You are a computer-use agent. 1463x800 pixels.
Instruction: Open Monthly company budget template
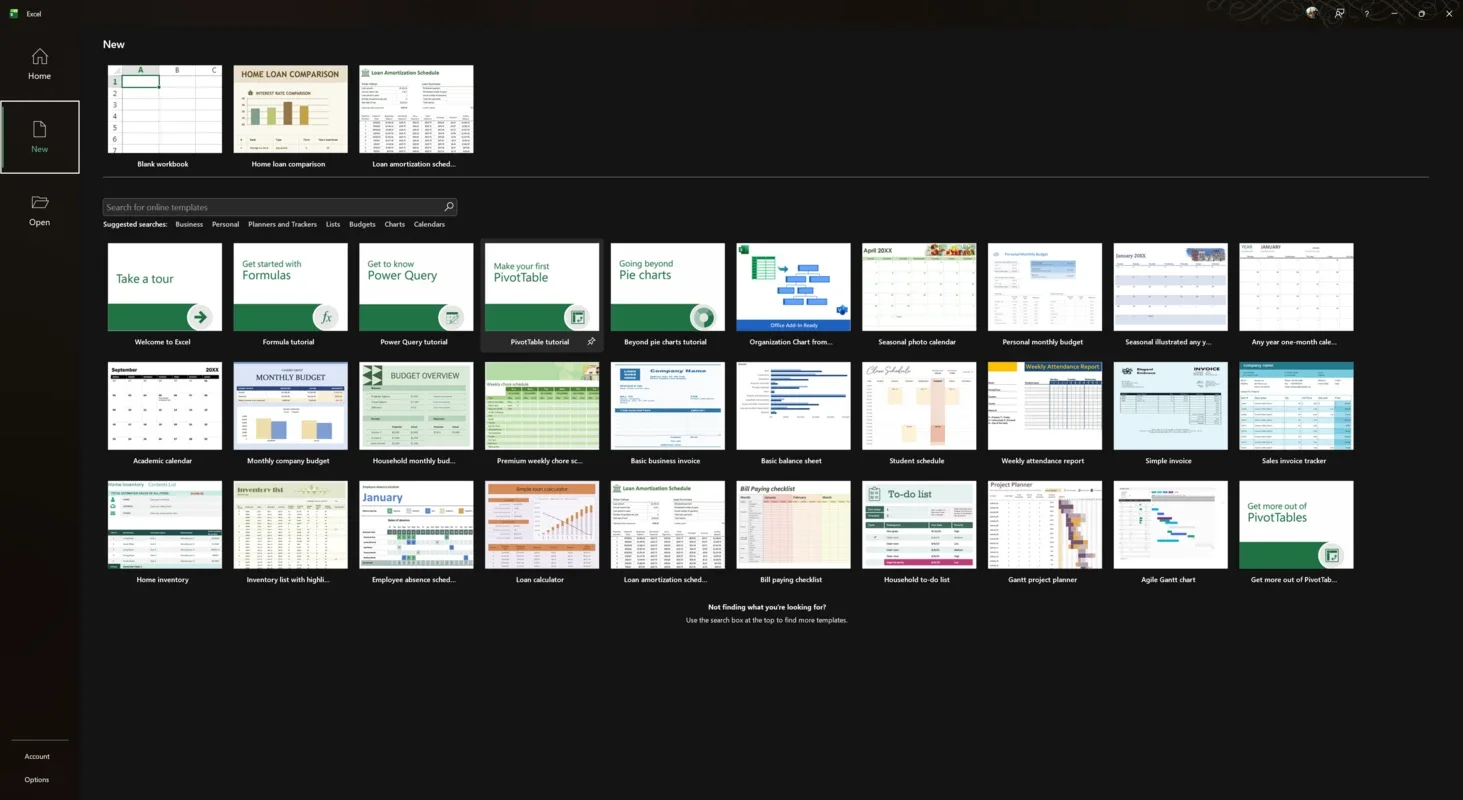coord(290,415)
